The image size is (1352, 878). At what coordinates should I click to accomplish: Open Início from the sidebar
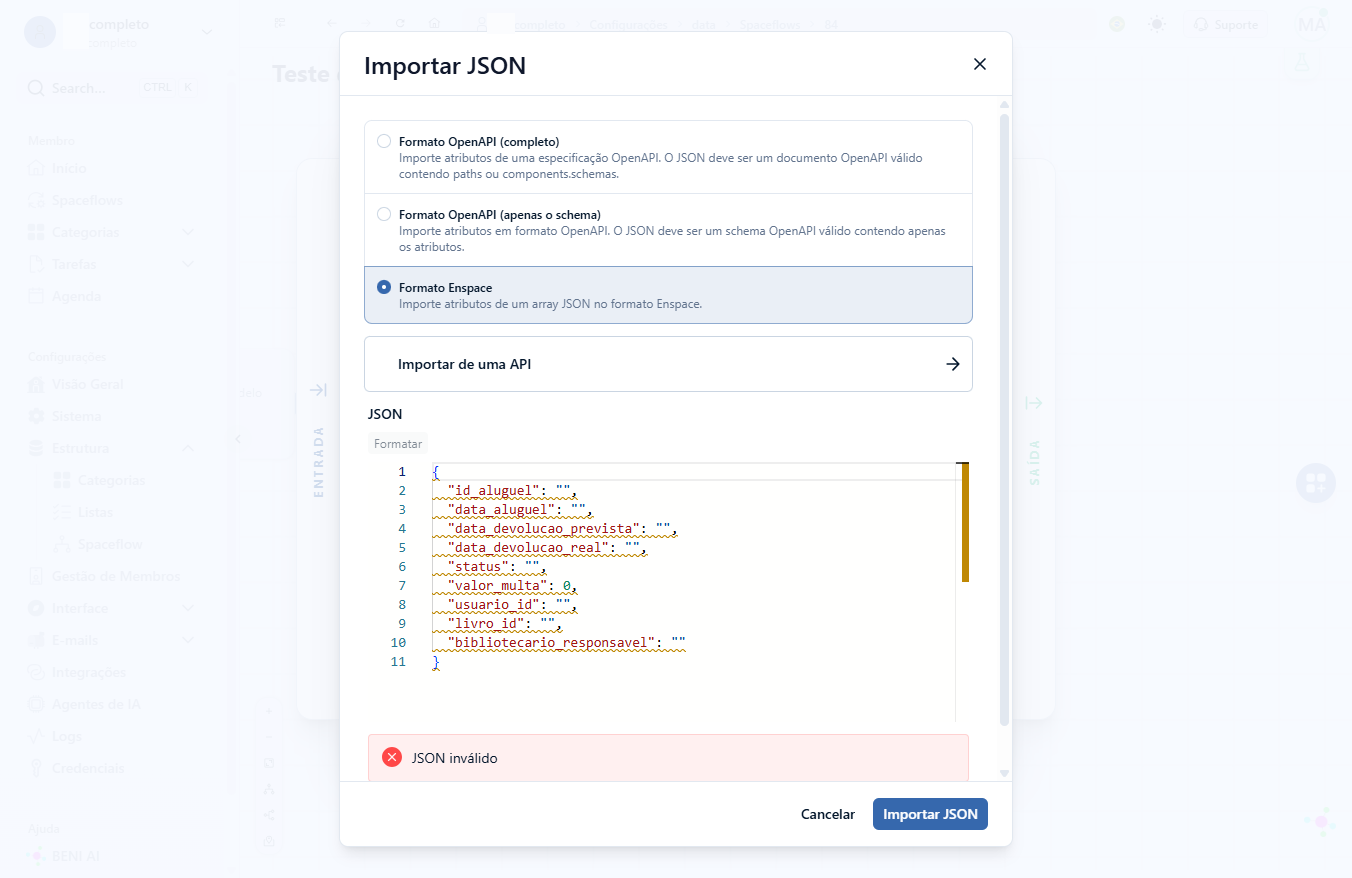(x=70, y=168)
